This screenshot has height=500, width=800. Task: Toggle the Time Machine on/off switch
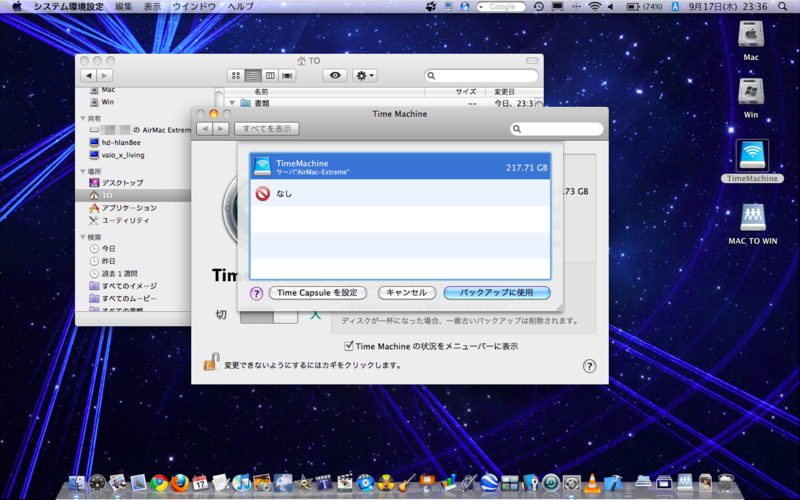(x=269, y=315)
